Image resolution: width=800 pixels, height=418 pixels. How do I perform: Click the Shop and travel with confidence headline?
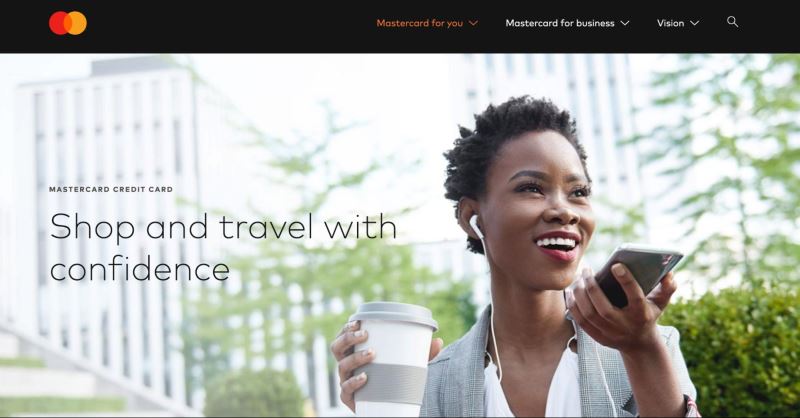223,248
